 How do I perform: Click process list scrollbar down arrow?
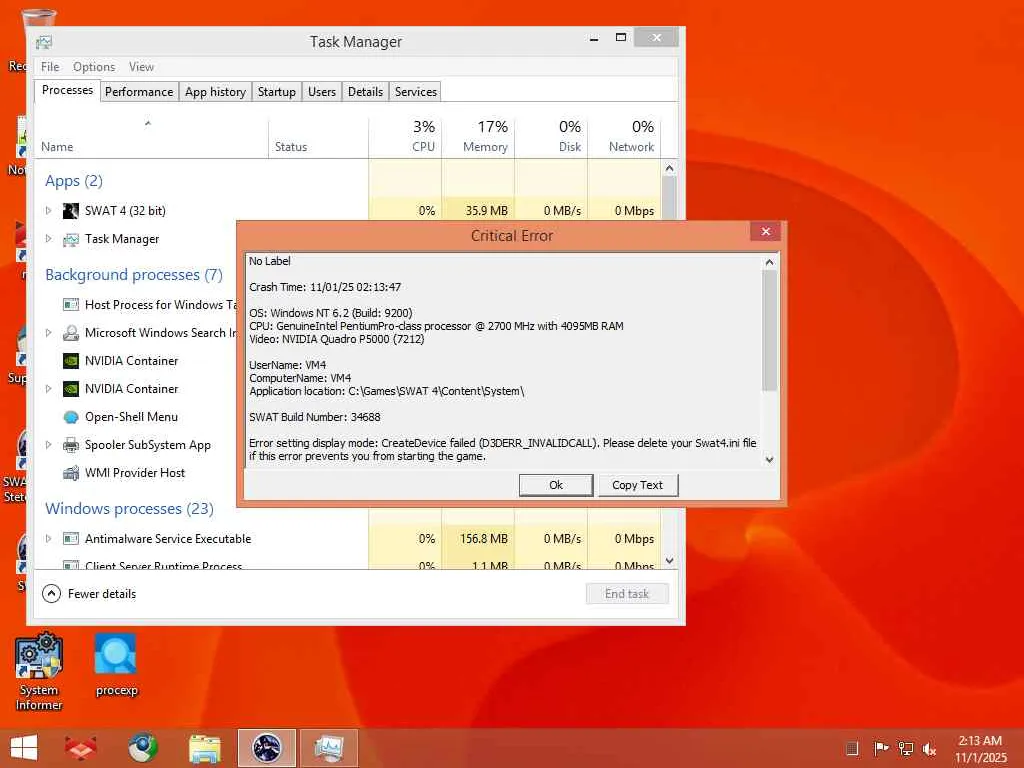coord(669,561)
